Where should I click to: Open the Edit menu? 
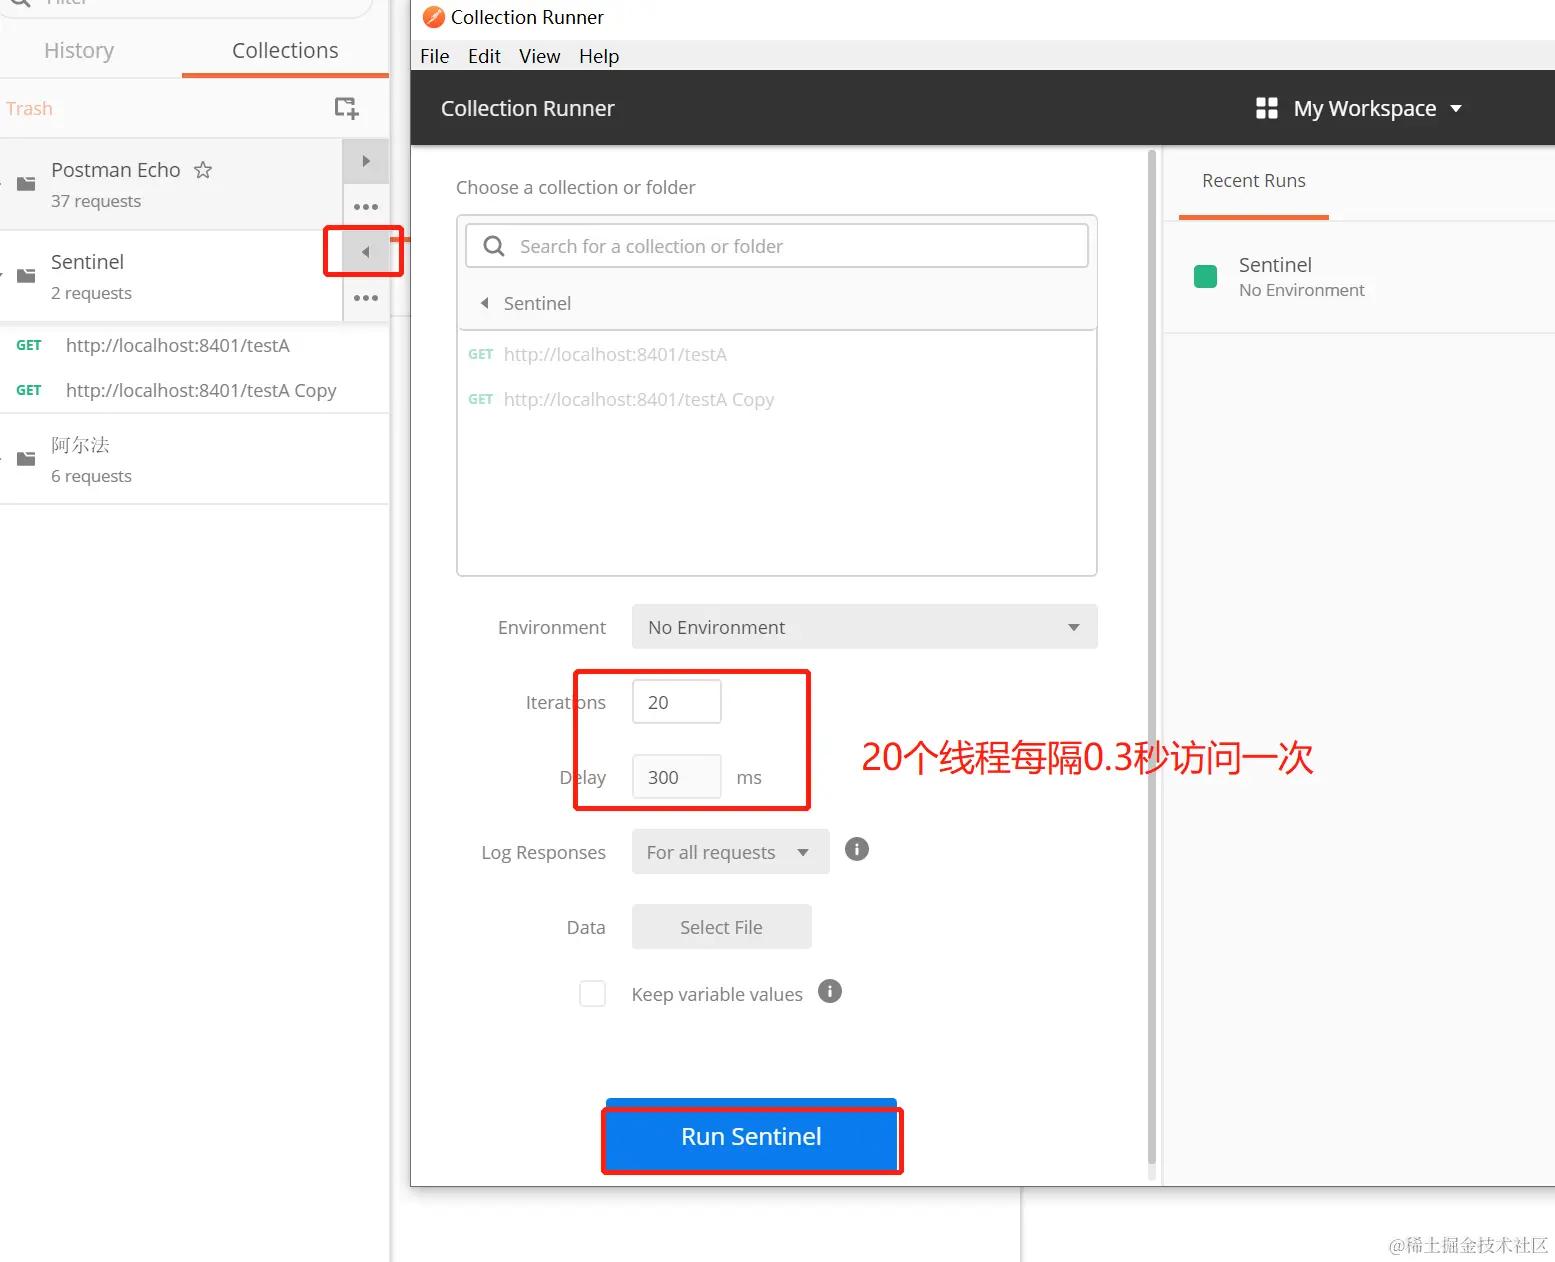[484, 56]
